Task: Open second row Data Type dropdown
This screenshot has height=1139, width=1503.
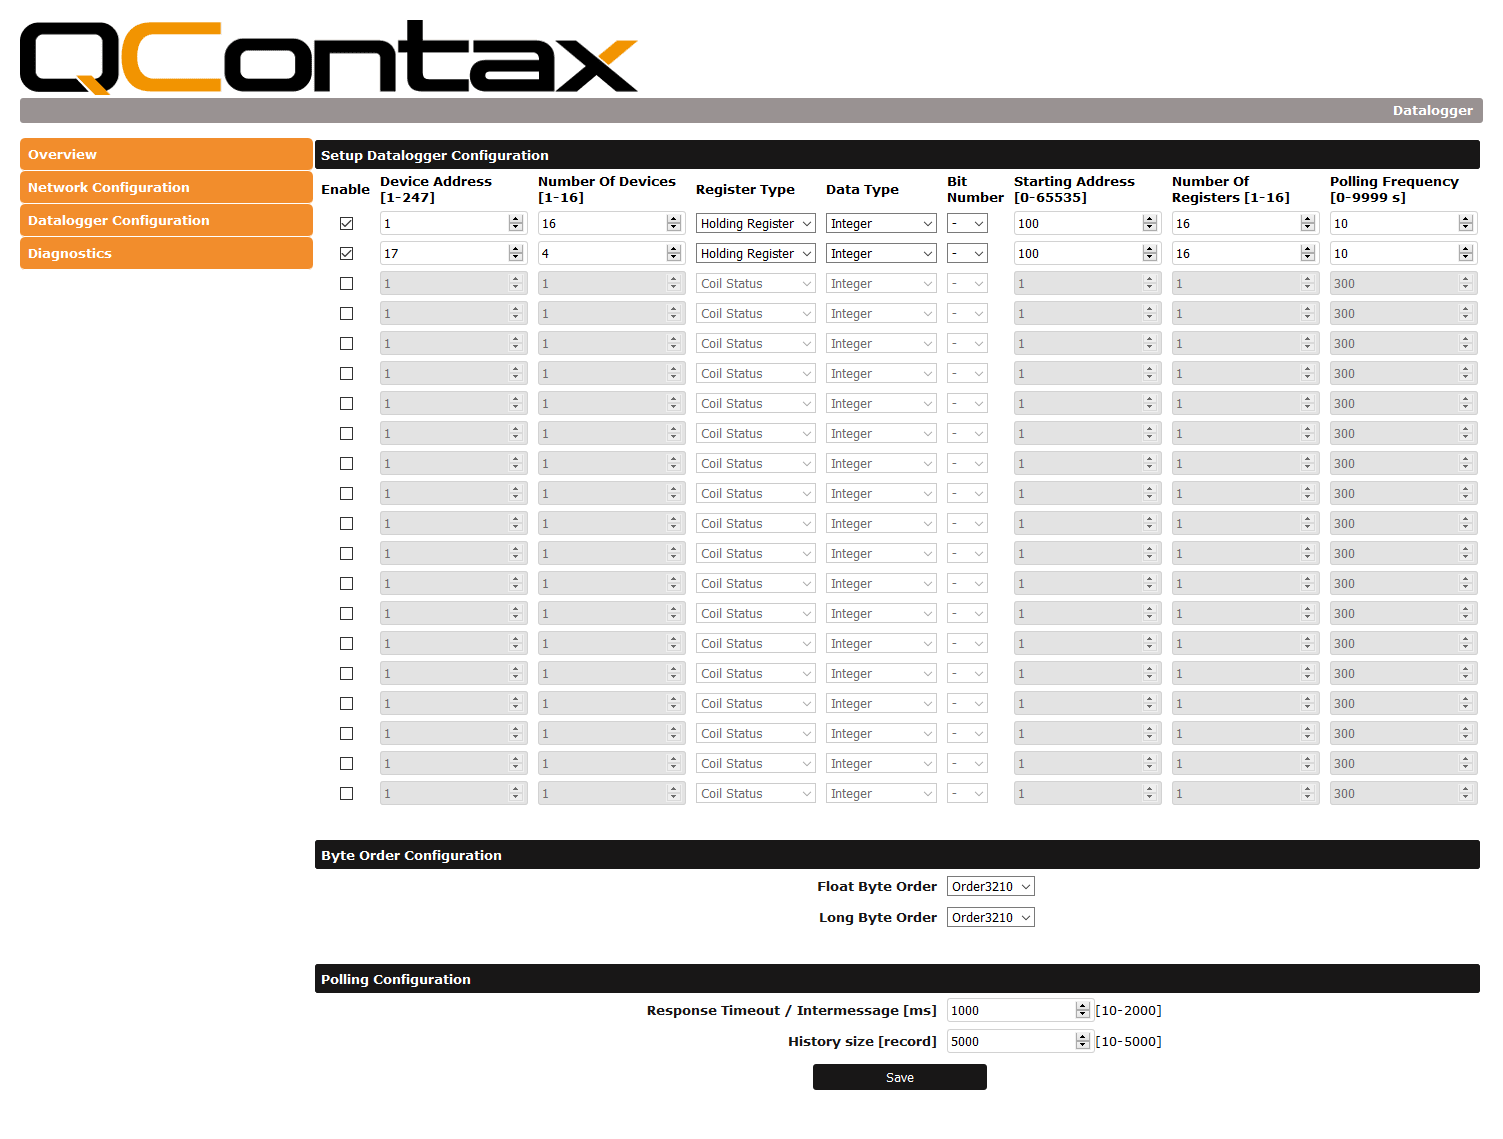Action: [880, 254]
